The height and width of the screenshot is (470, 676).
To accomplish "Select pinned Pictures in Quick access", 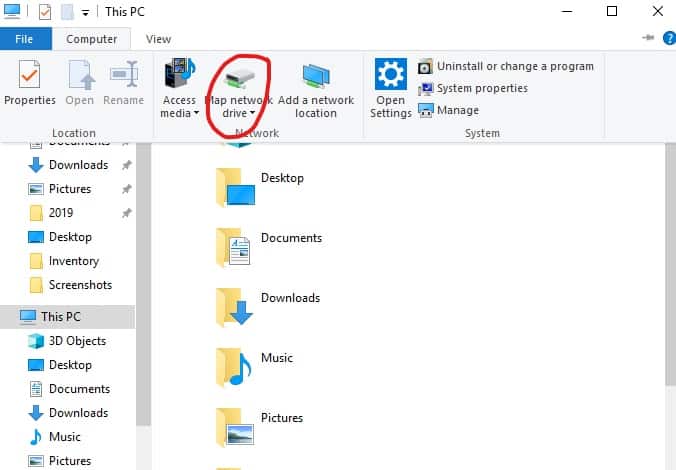I will pos(60,189).
